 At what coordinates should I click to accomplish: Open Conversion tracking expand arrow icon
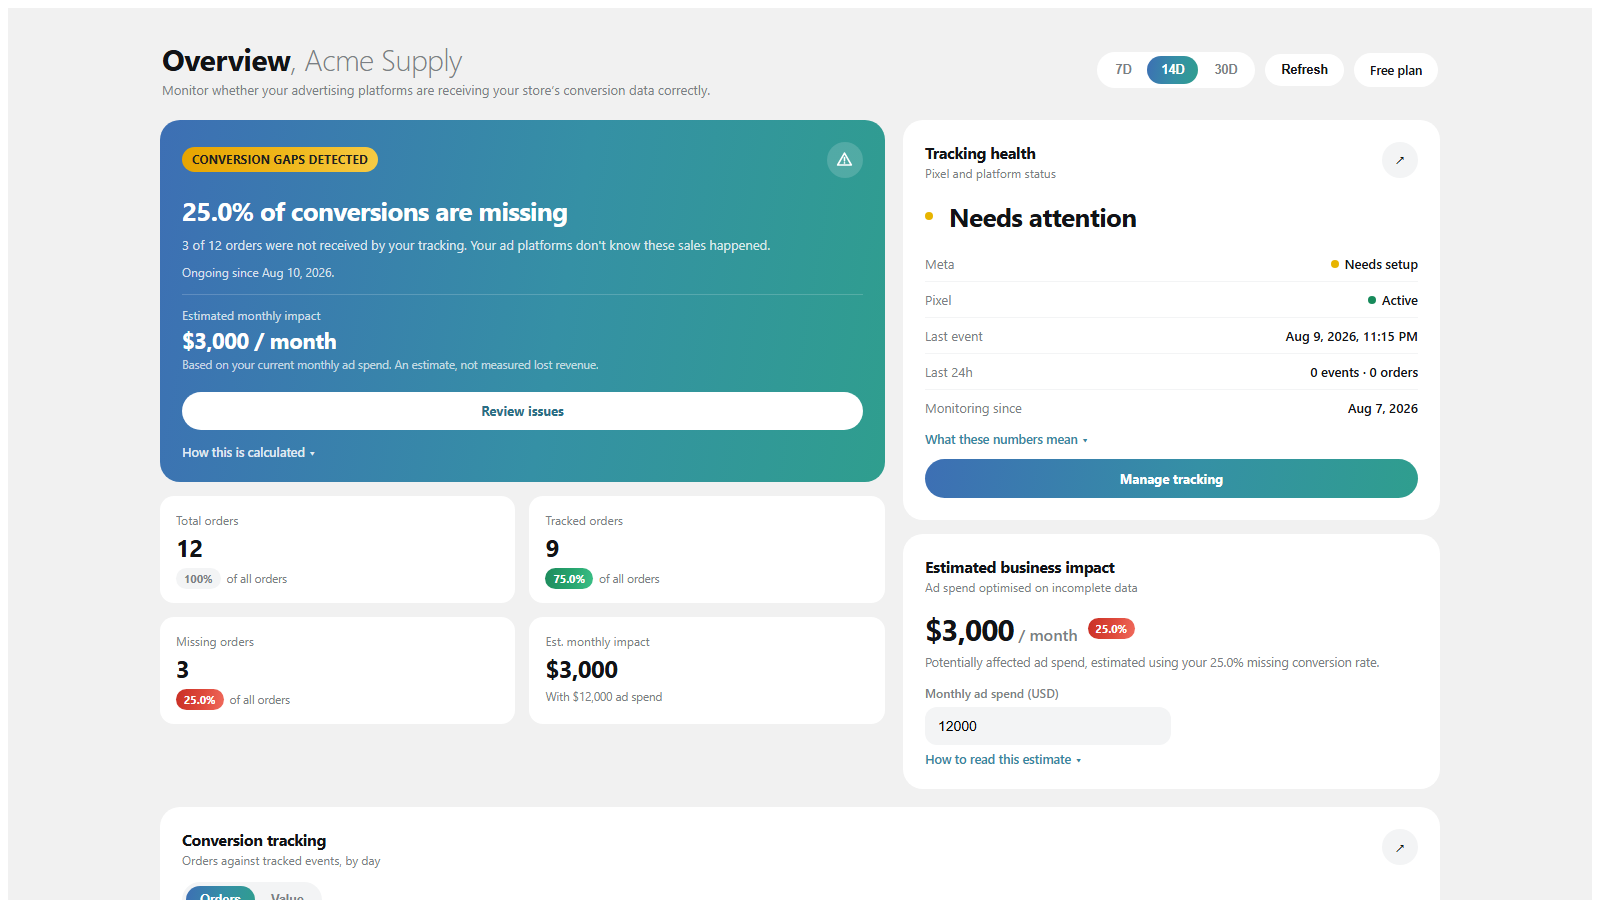click(1400, 847)
